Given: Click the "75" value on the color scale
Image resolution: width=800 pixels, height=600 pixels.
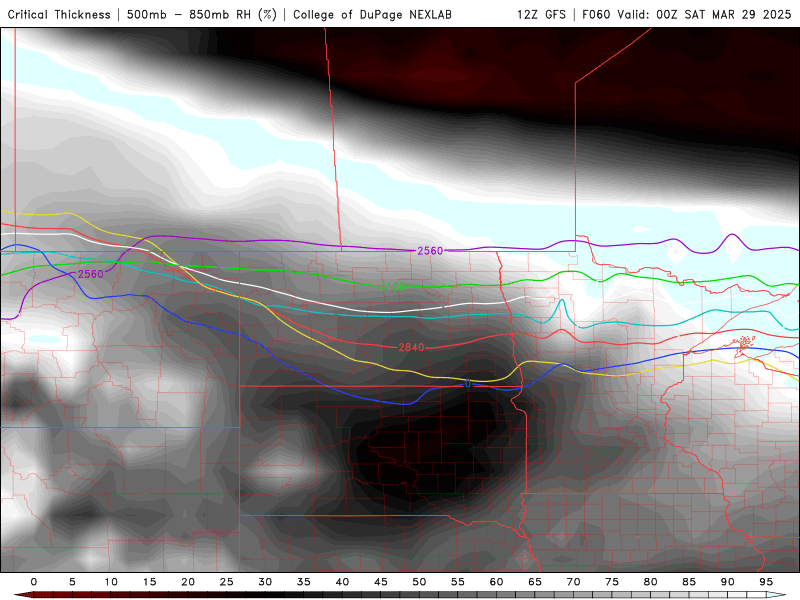Looking at the screenshot, I should tap(612, 582).
